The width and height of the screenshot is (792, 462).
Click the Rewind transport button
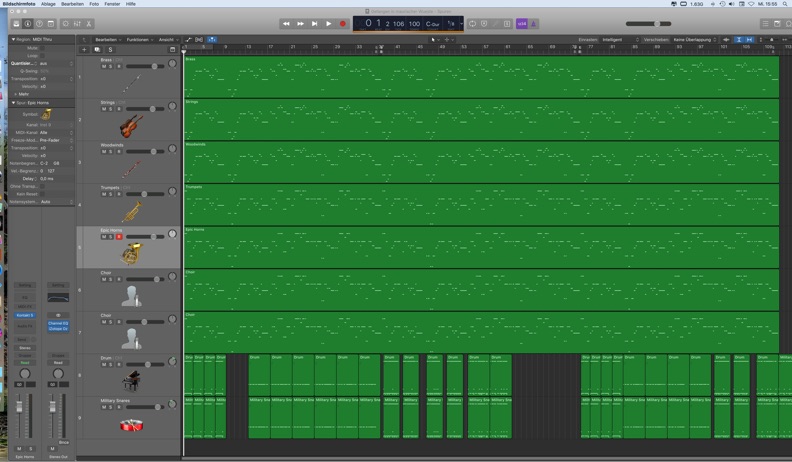click(286, 24)
